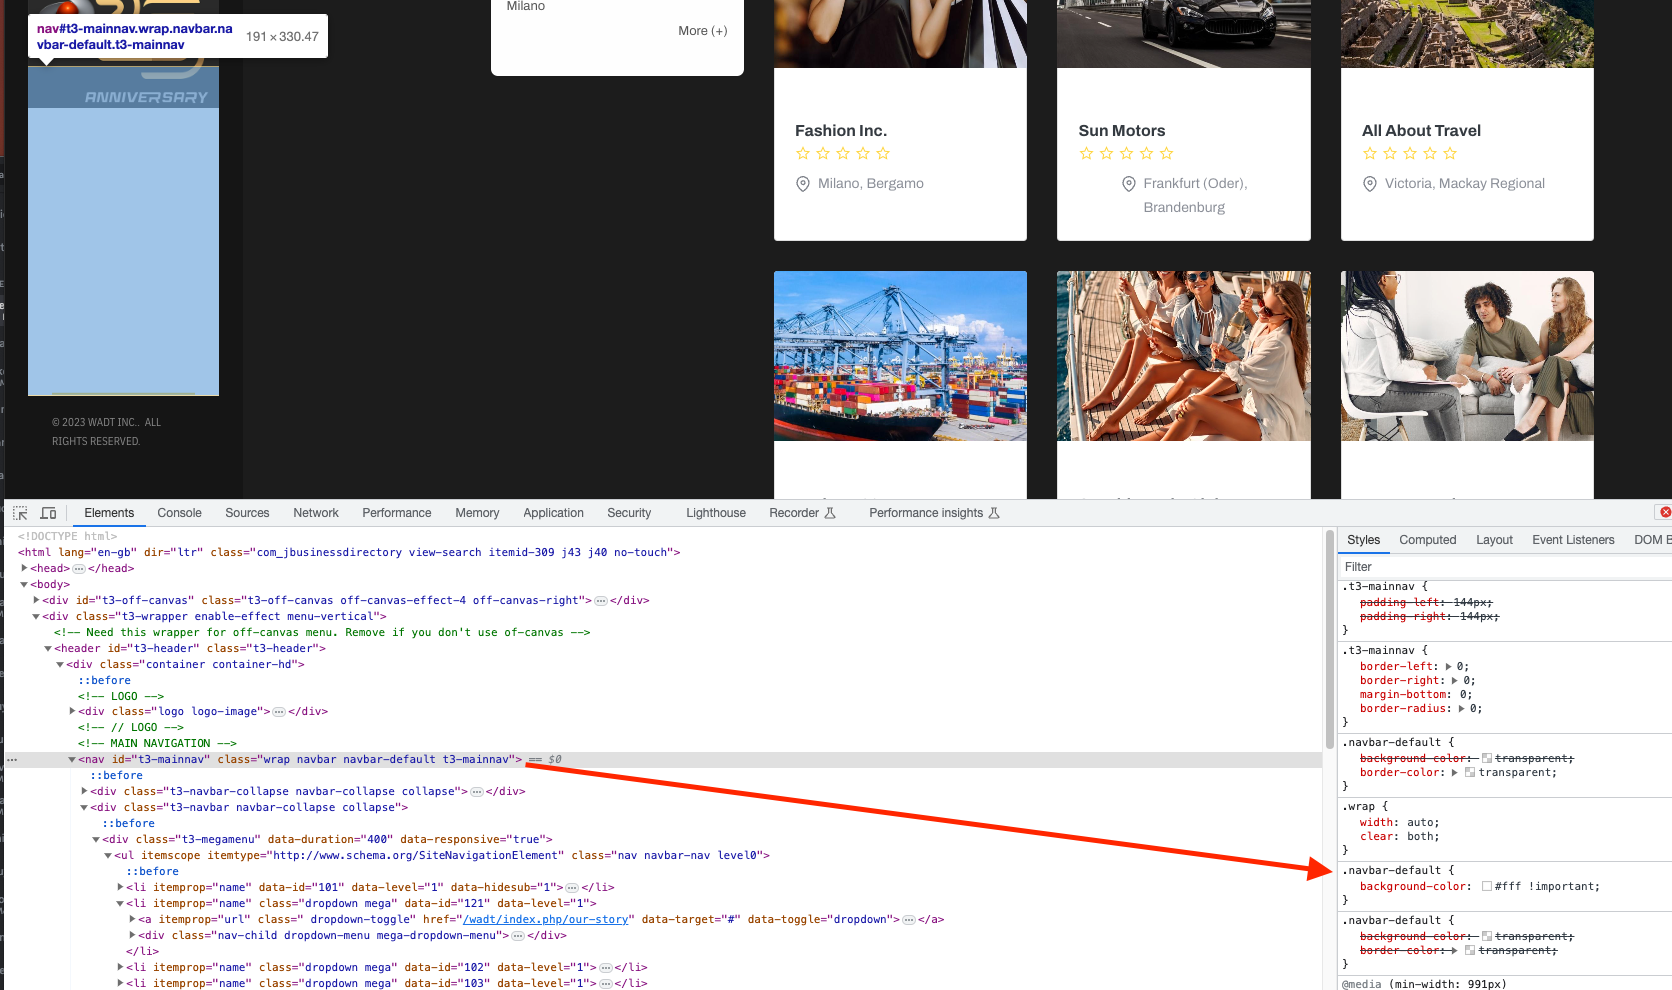Collapse the t3-wrapper div node
1672x990 pixels.
click(36, 616)
